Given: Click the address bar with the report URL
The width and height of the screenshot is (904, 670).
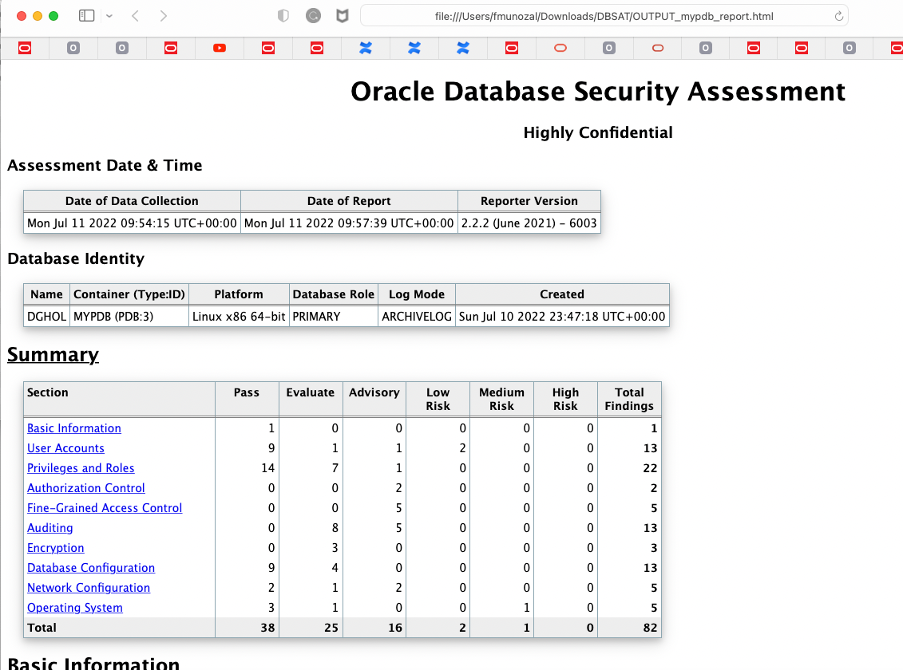Looking at the screenshot, I should click(604, 16).
